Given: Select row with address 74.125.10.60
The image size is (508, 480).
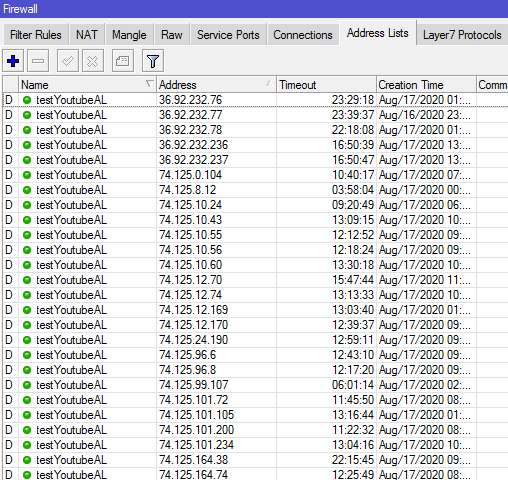Looking at the screenshot, I should tap(255, 265).
